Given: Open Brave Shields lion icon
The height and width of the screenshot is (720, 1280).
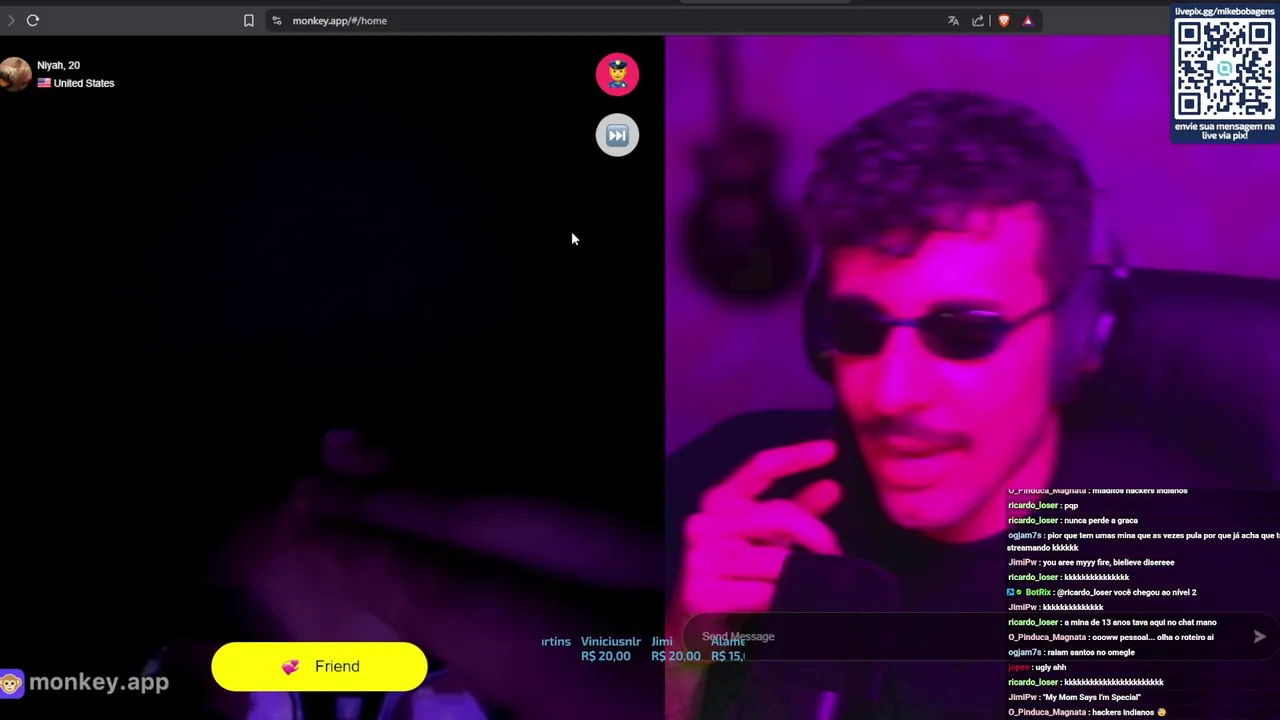Looking at the screenshot, I should point(1004,20).
